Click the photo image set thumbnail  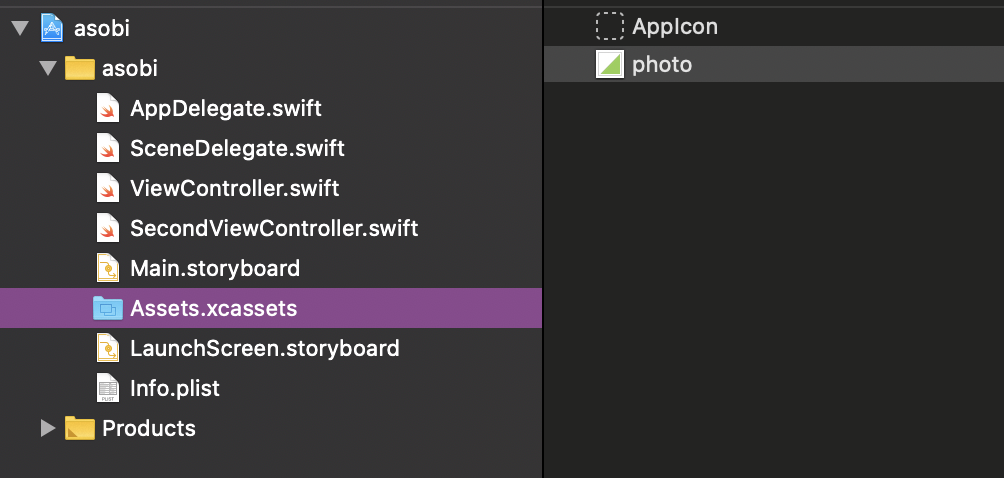609,65
